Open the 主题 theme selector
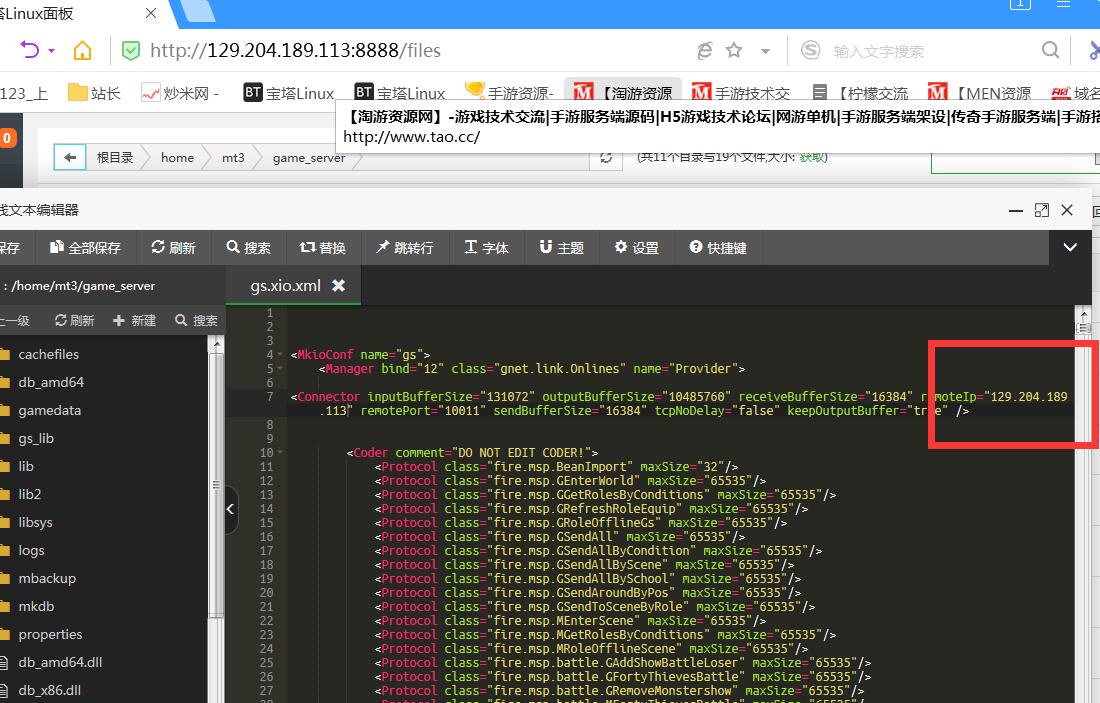The image size is (1100, 703). tap(561, 247)
